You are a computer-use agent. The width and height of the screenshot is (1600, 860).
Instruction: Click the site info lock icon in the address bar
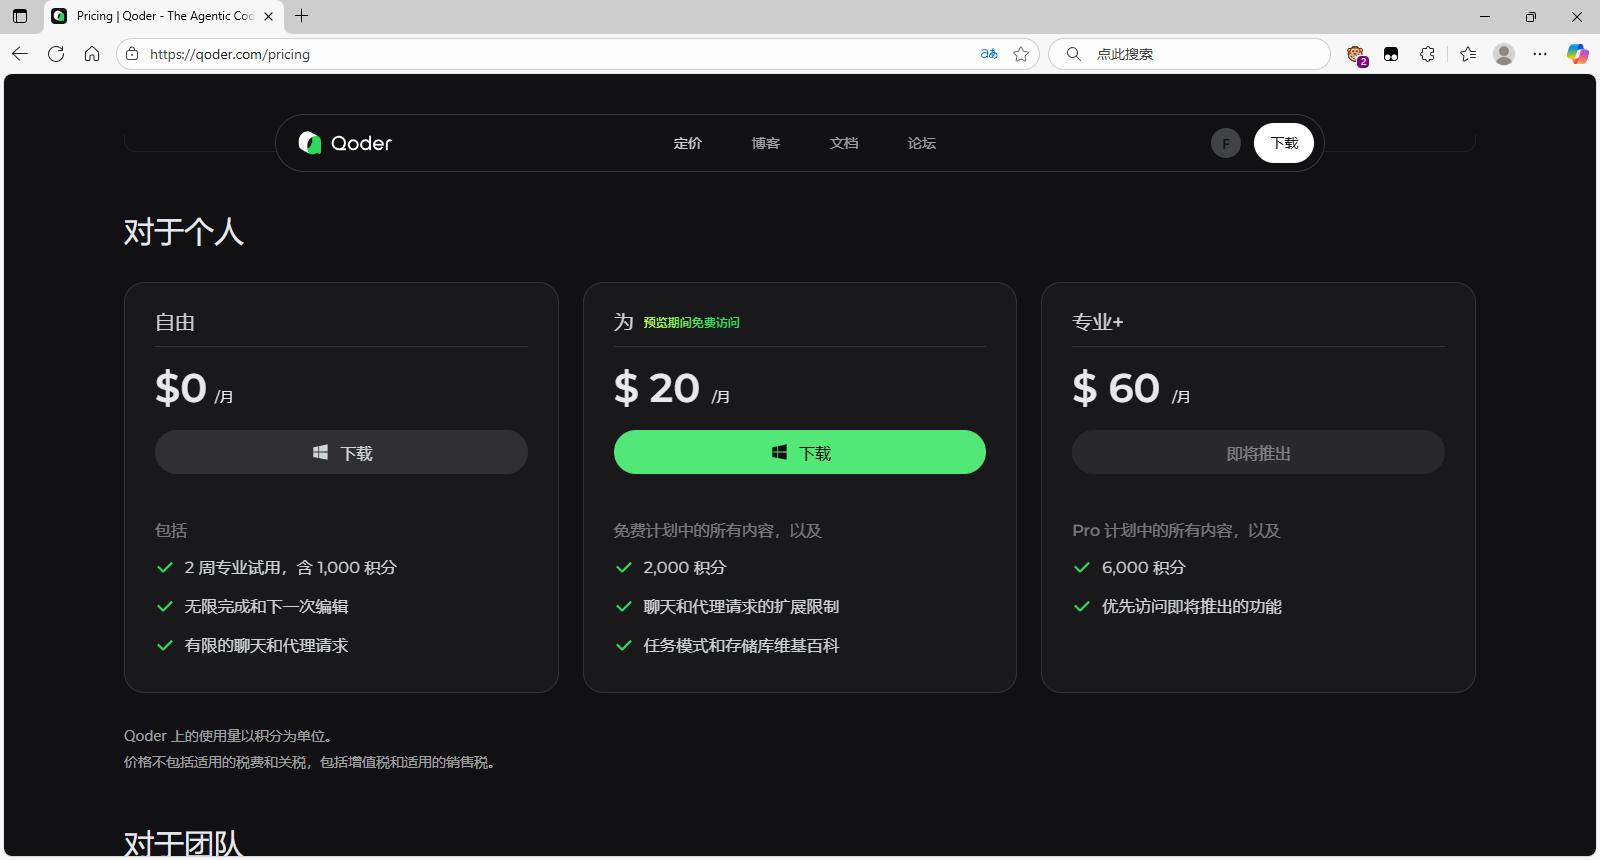click(132, 54)
